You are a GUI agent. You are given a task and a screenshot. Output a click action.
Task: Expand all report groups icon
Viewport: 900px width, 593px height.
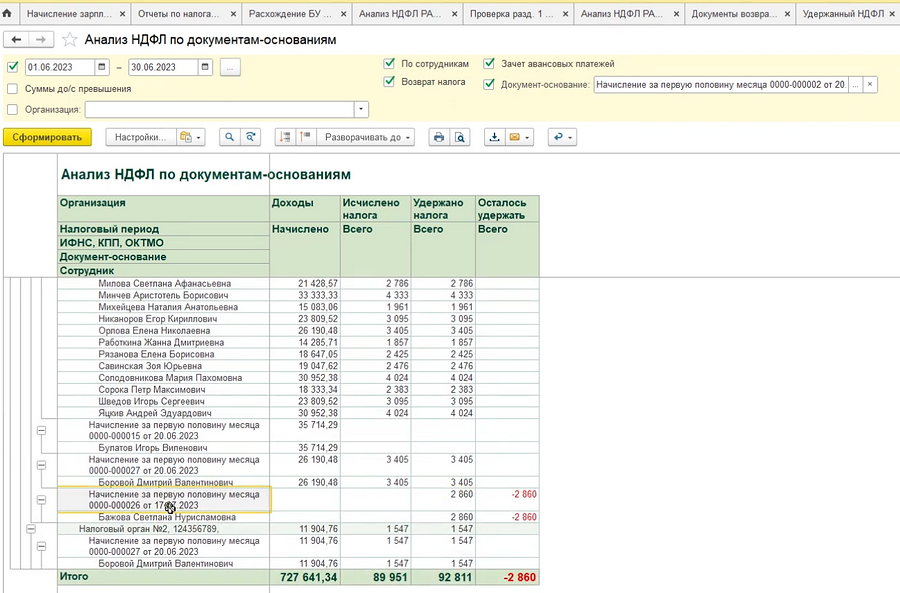pyautogui.click(x=306, y=137)
